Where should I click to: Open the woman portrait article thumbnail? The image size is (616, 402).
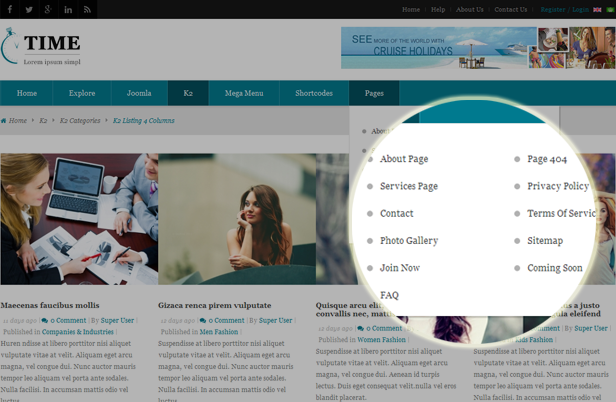[x=237, y=219]
